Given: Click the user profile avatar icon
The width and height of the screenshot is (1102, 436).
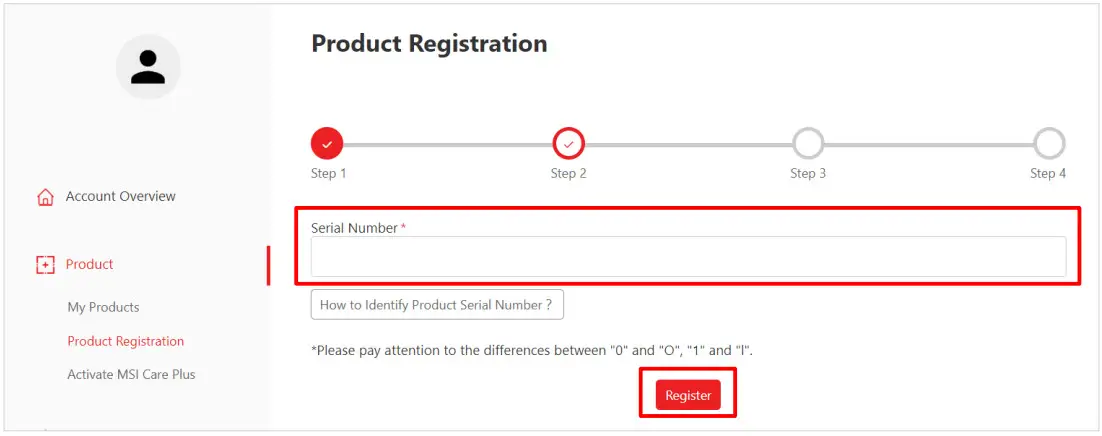Looking at the screenshot, I should click(x=148, y=67).
